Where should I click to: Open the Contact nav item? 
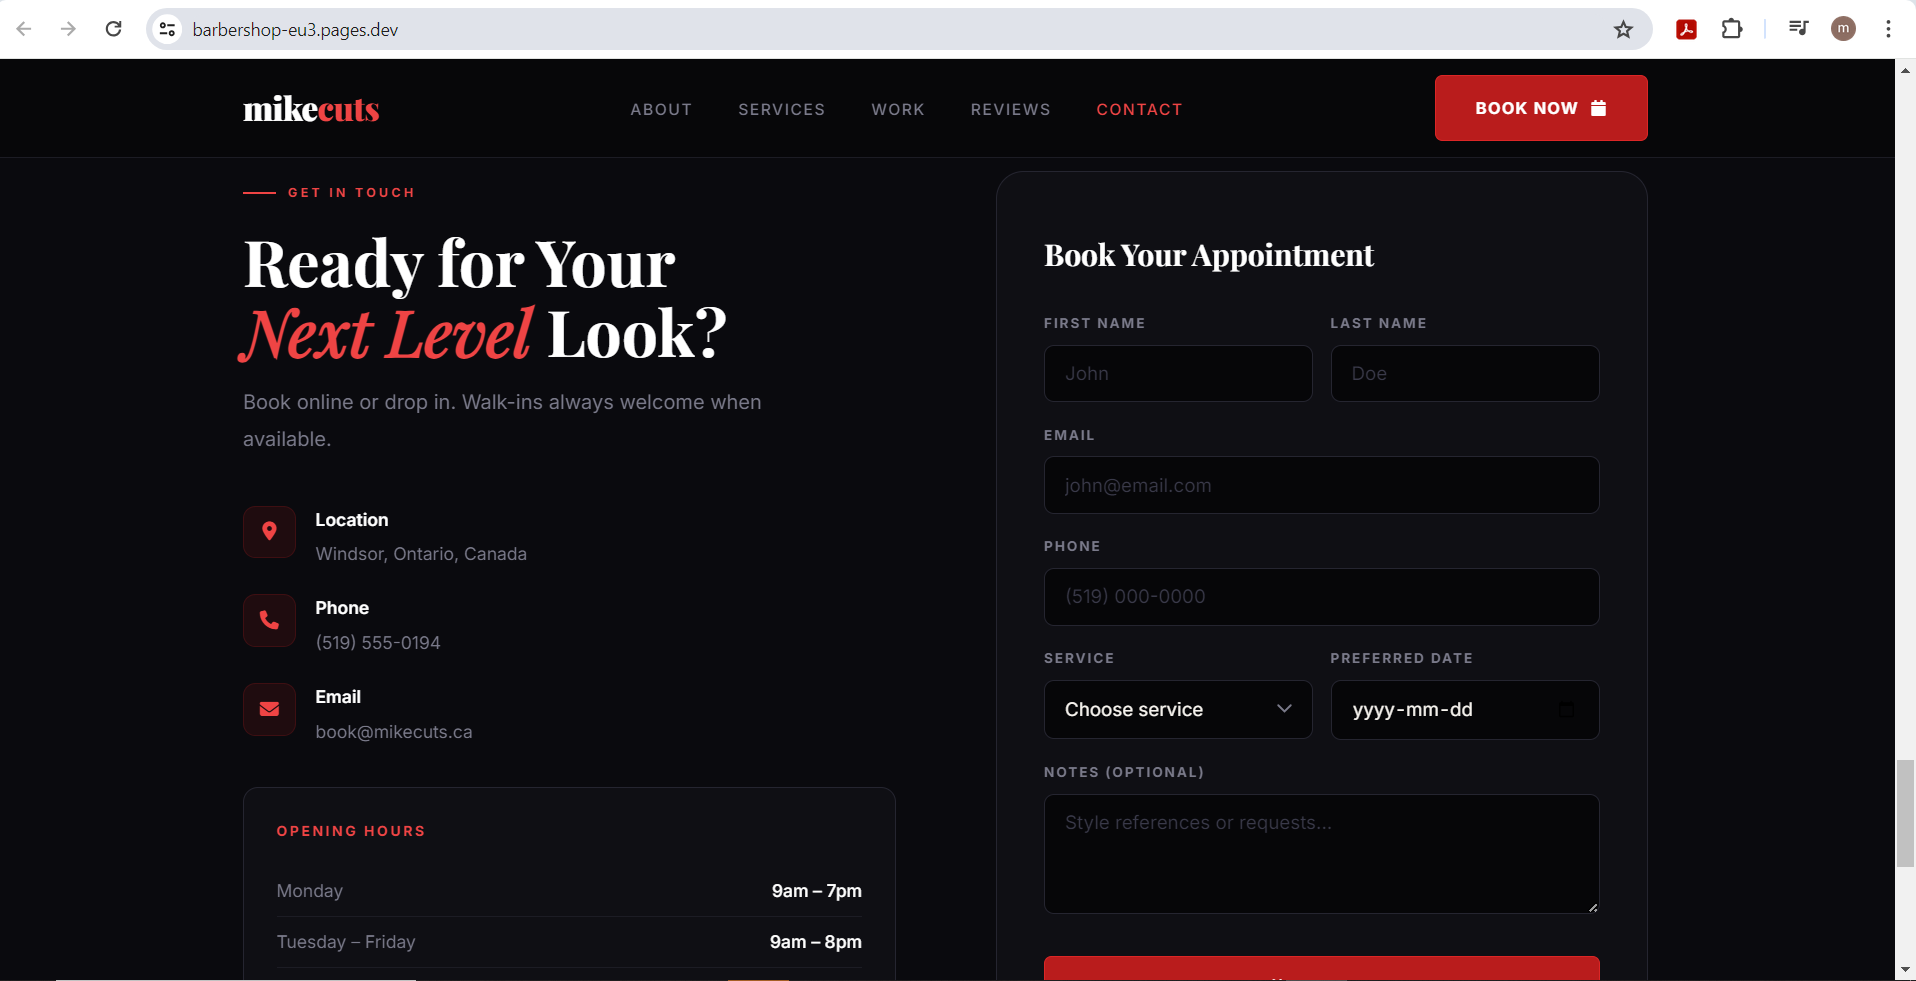point(1139,109)
